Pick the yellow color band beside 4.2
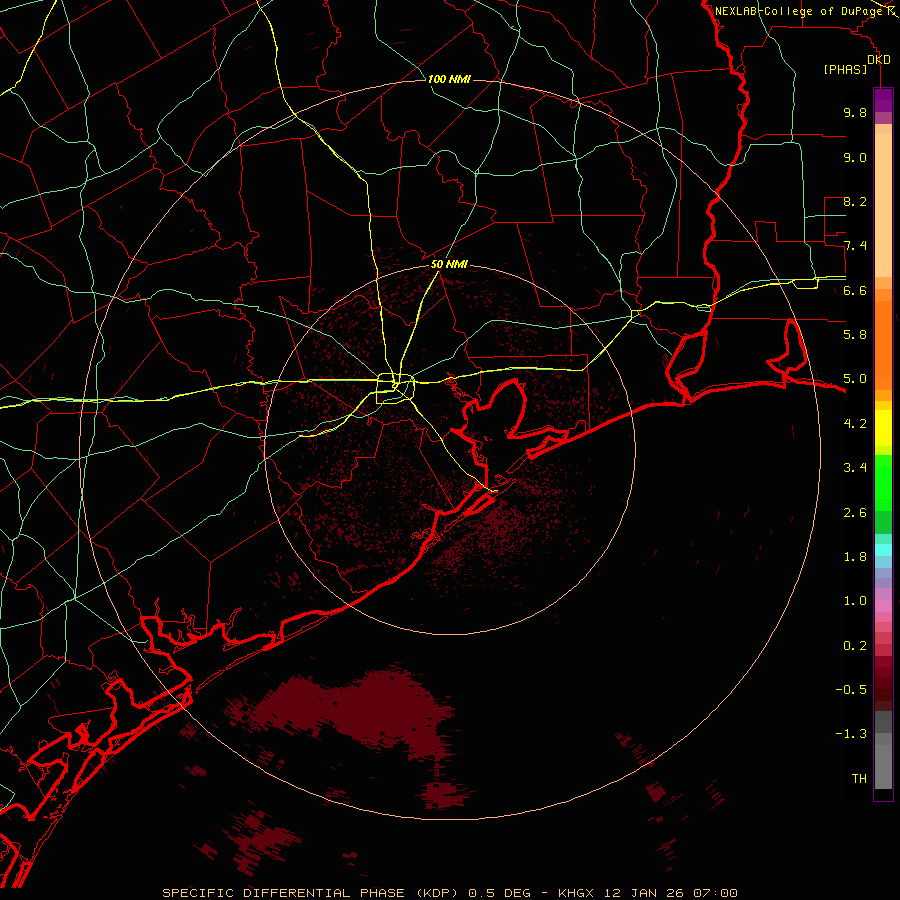Image resolution: width=900 pixels, height=900 pixels. tap(883, 428)
